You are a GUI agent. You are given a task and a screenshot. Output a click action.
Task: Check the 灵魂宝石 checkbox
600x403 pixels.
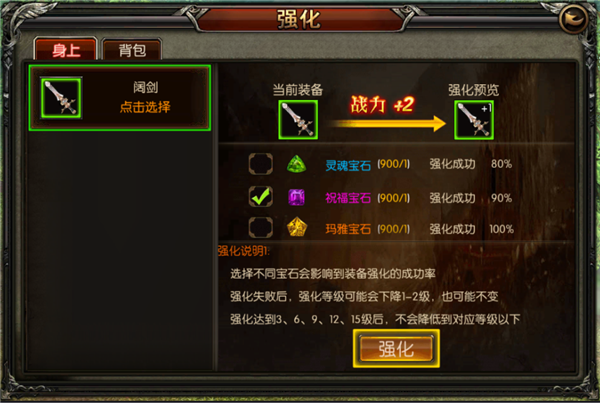tap(261, 164)
